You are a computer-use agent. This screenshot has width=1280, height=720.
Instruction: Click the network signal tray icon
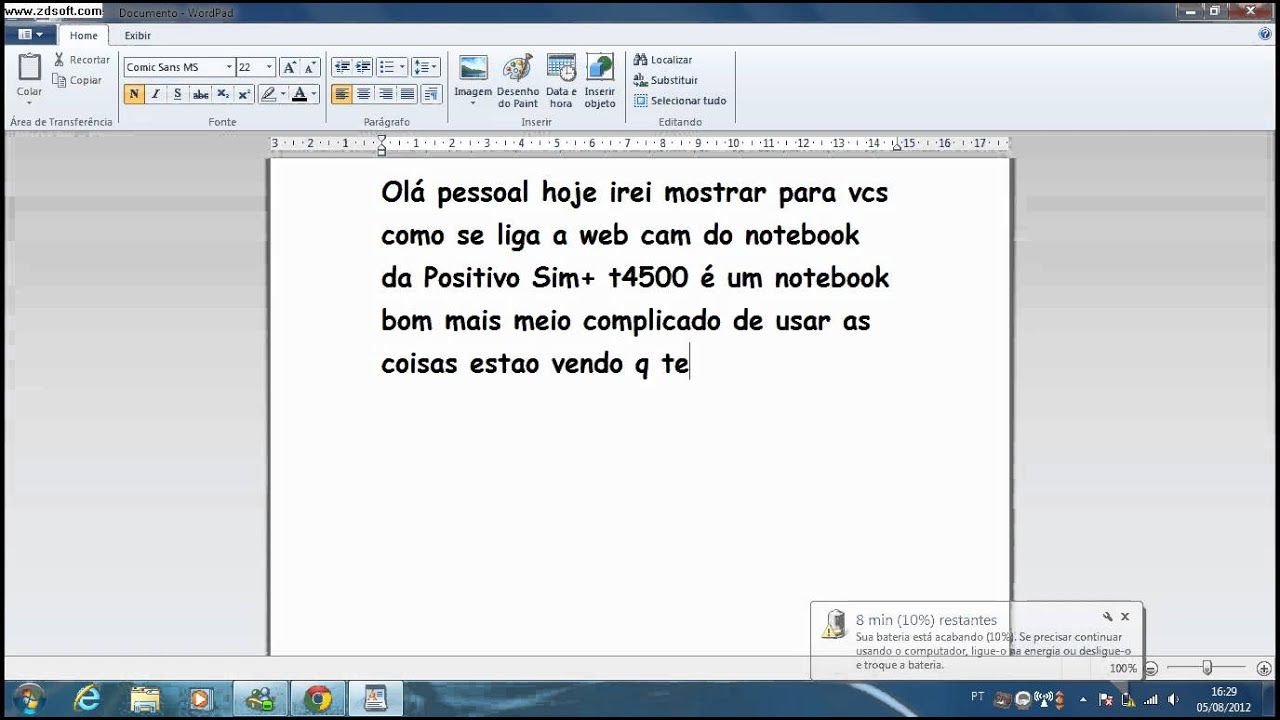coord(1150,699)
